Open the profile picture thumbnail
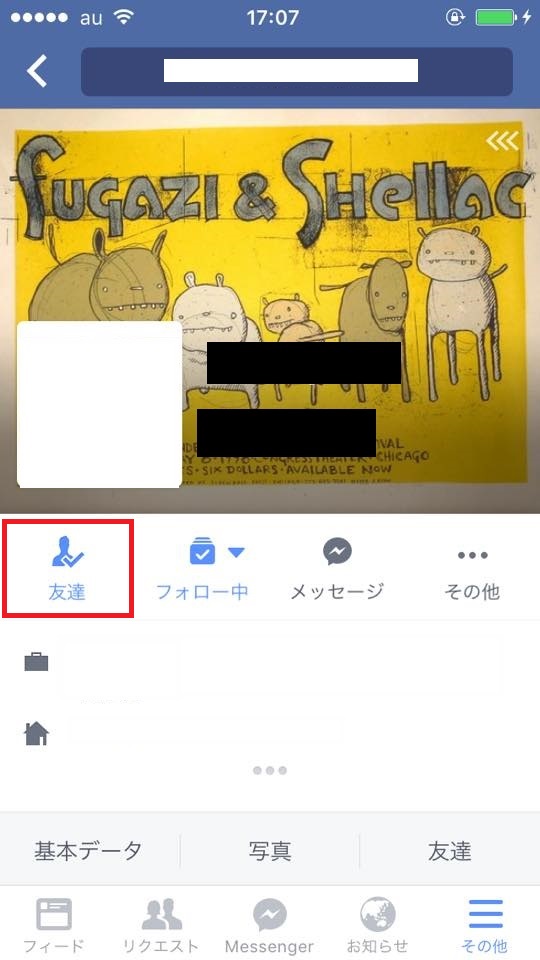 (99, 404)
